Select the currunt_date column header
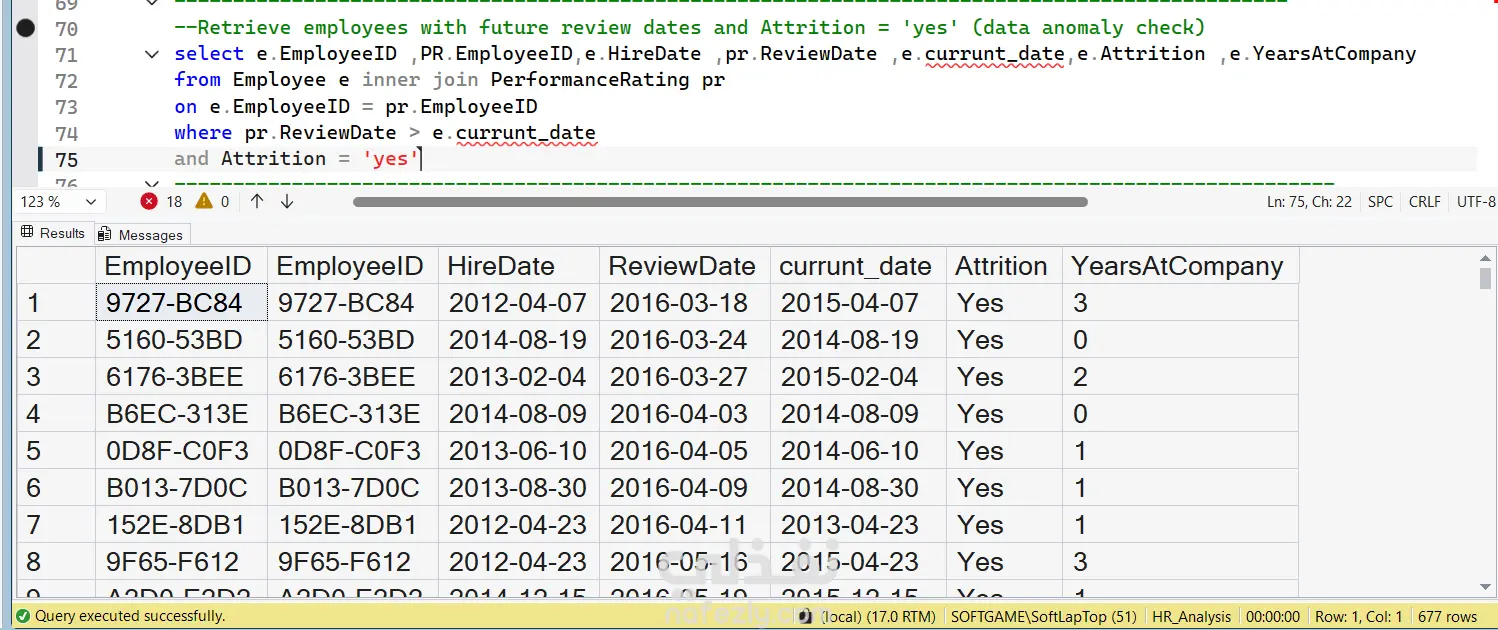Image resolution: width=1498 pixels, height=630 pixels. pos(858,266)
